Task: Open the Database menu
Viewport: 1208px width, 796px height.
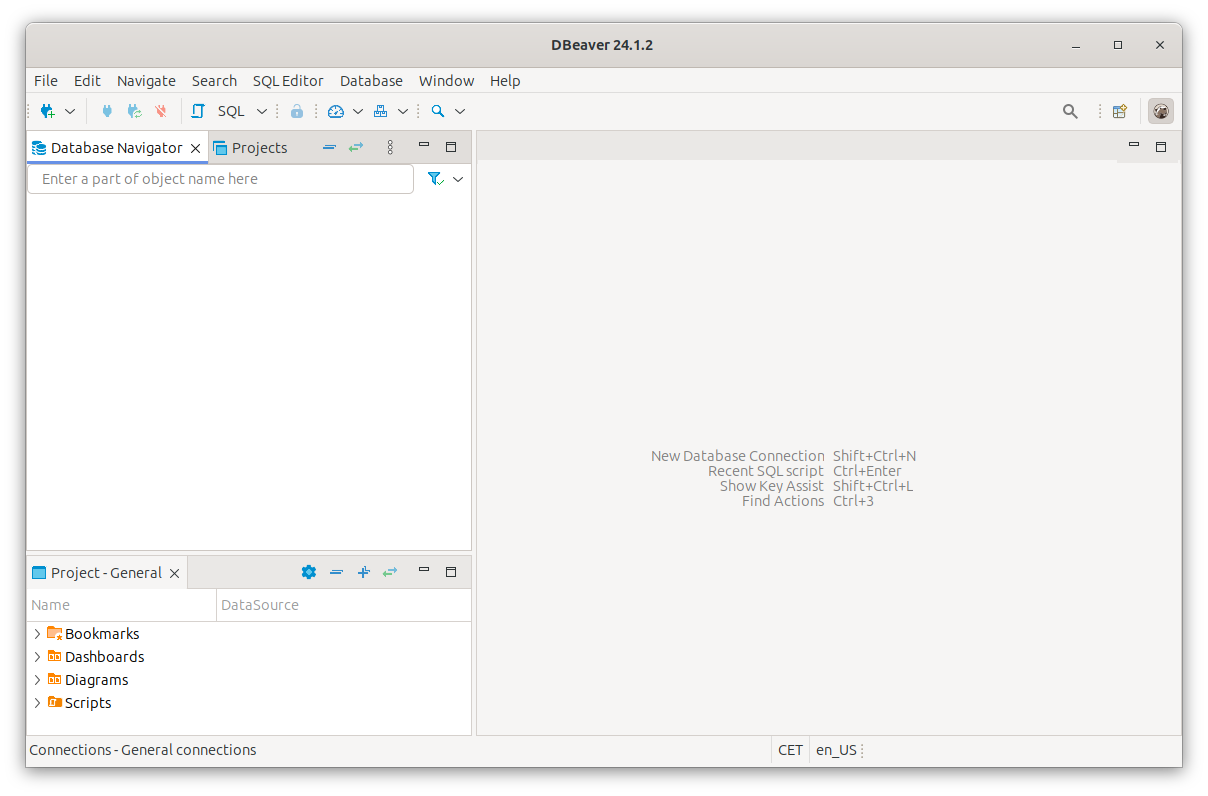Action: (x=371, y=80)
